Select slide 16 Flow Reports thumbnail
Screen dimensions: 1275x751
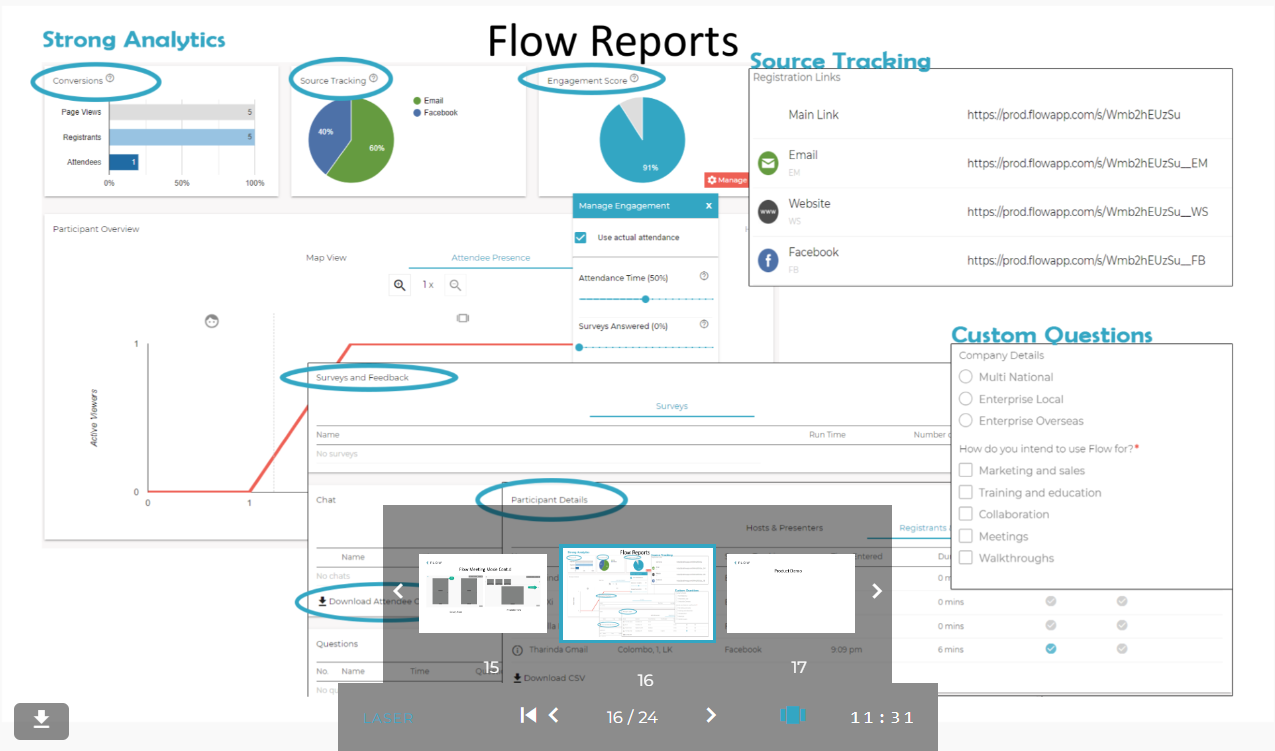point(638,593)
